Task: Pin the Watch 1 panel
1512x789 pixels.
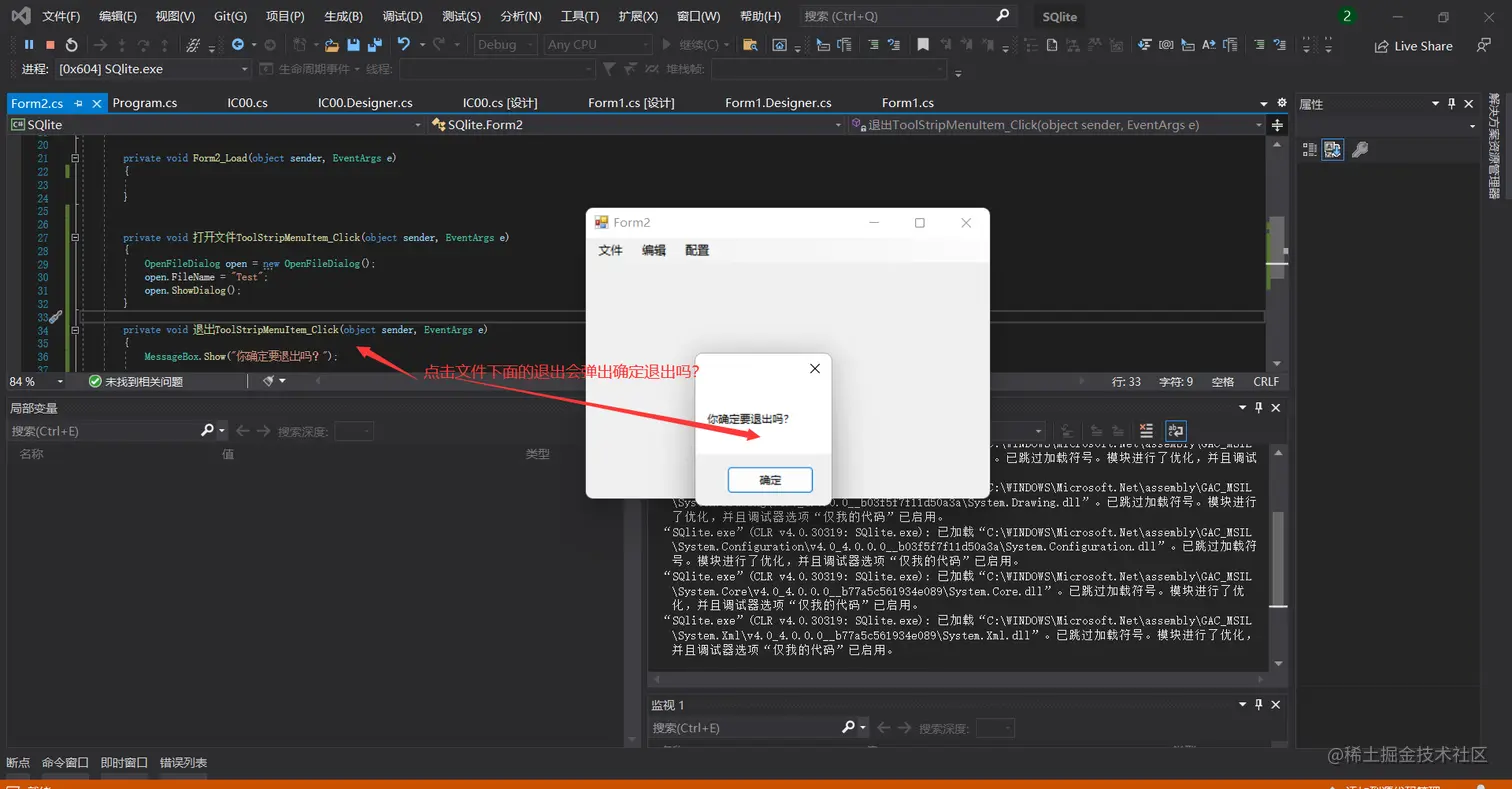Action: pos(1259,705)
